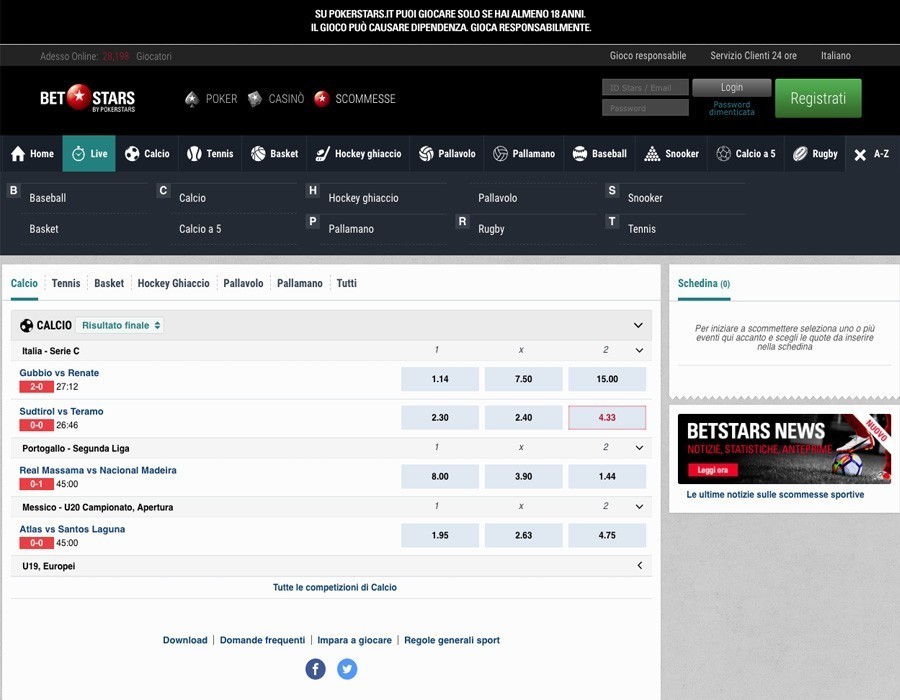Viewport: 900px width, 700px height.
Task: Open Download footer link
Action: click(x=185, y=640)
